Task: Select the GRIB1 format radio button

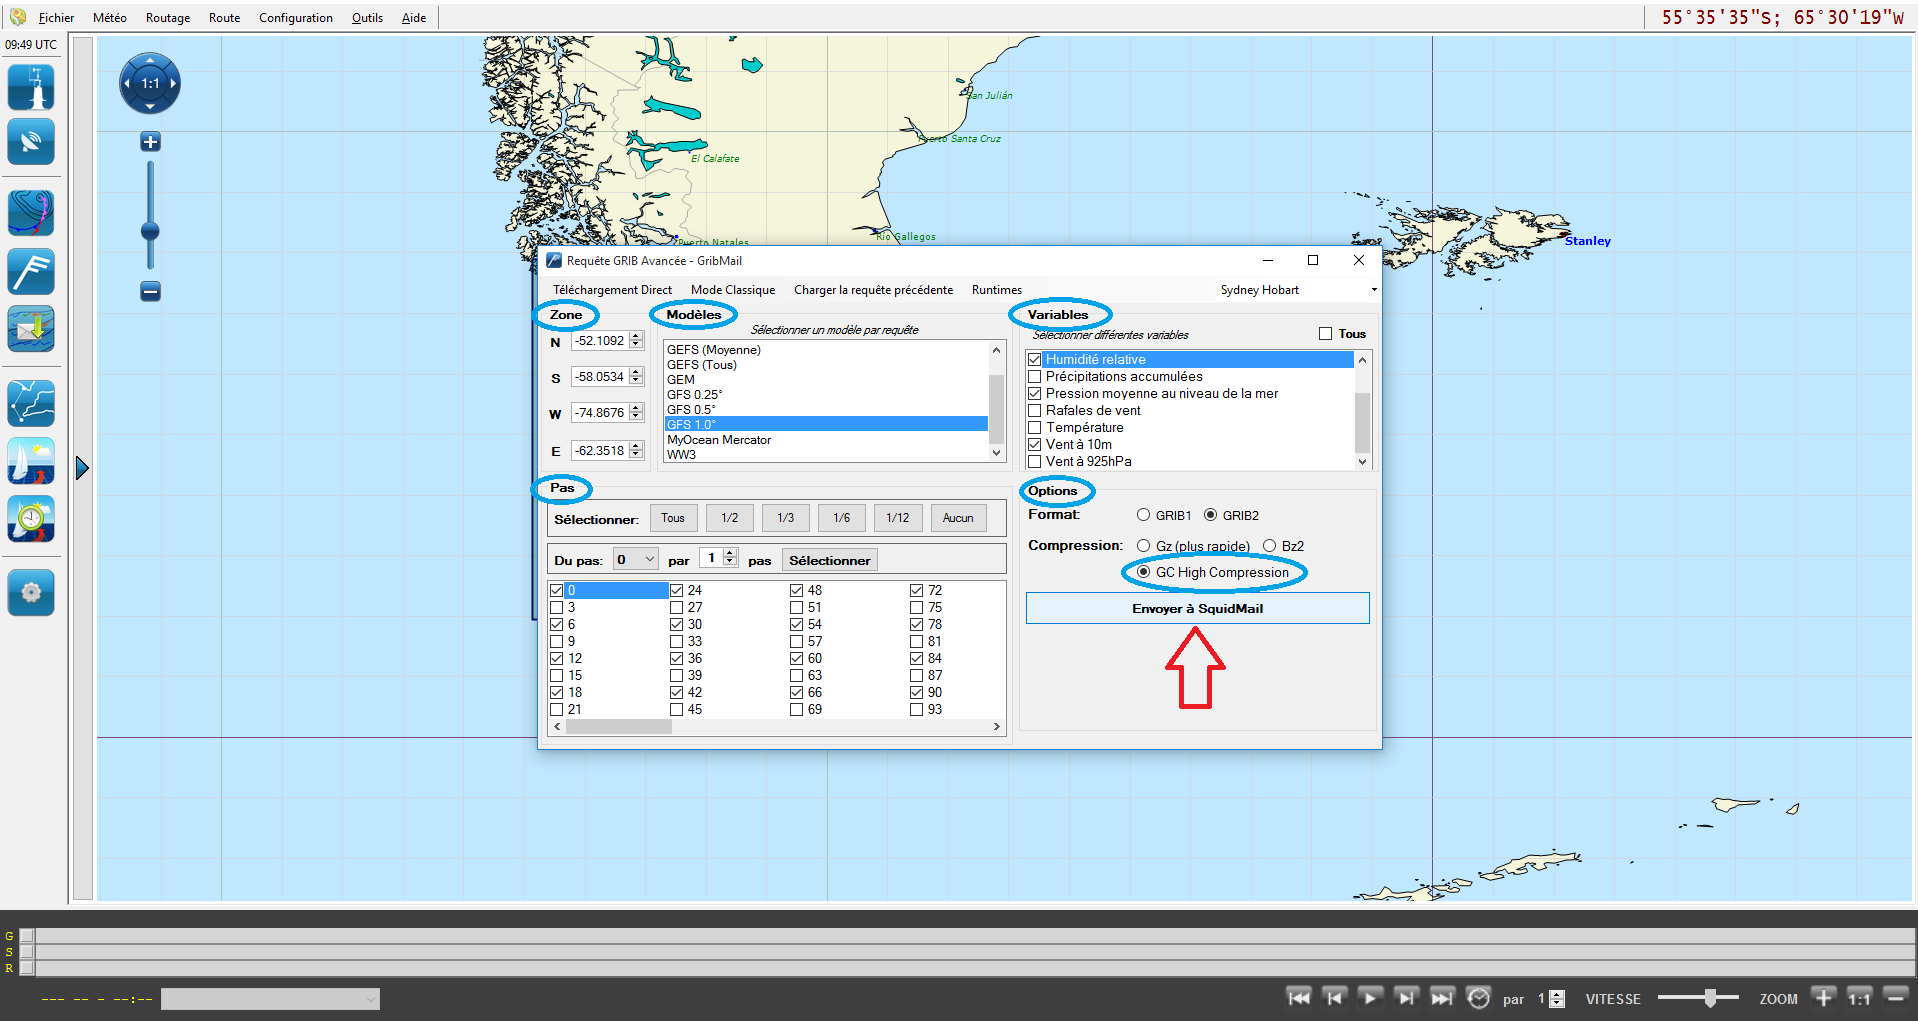Action: click(x=1143, y=515)
